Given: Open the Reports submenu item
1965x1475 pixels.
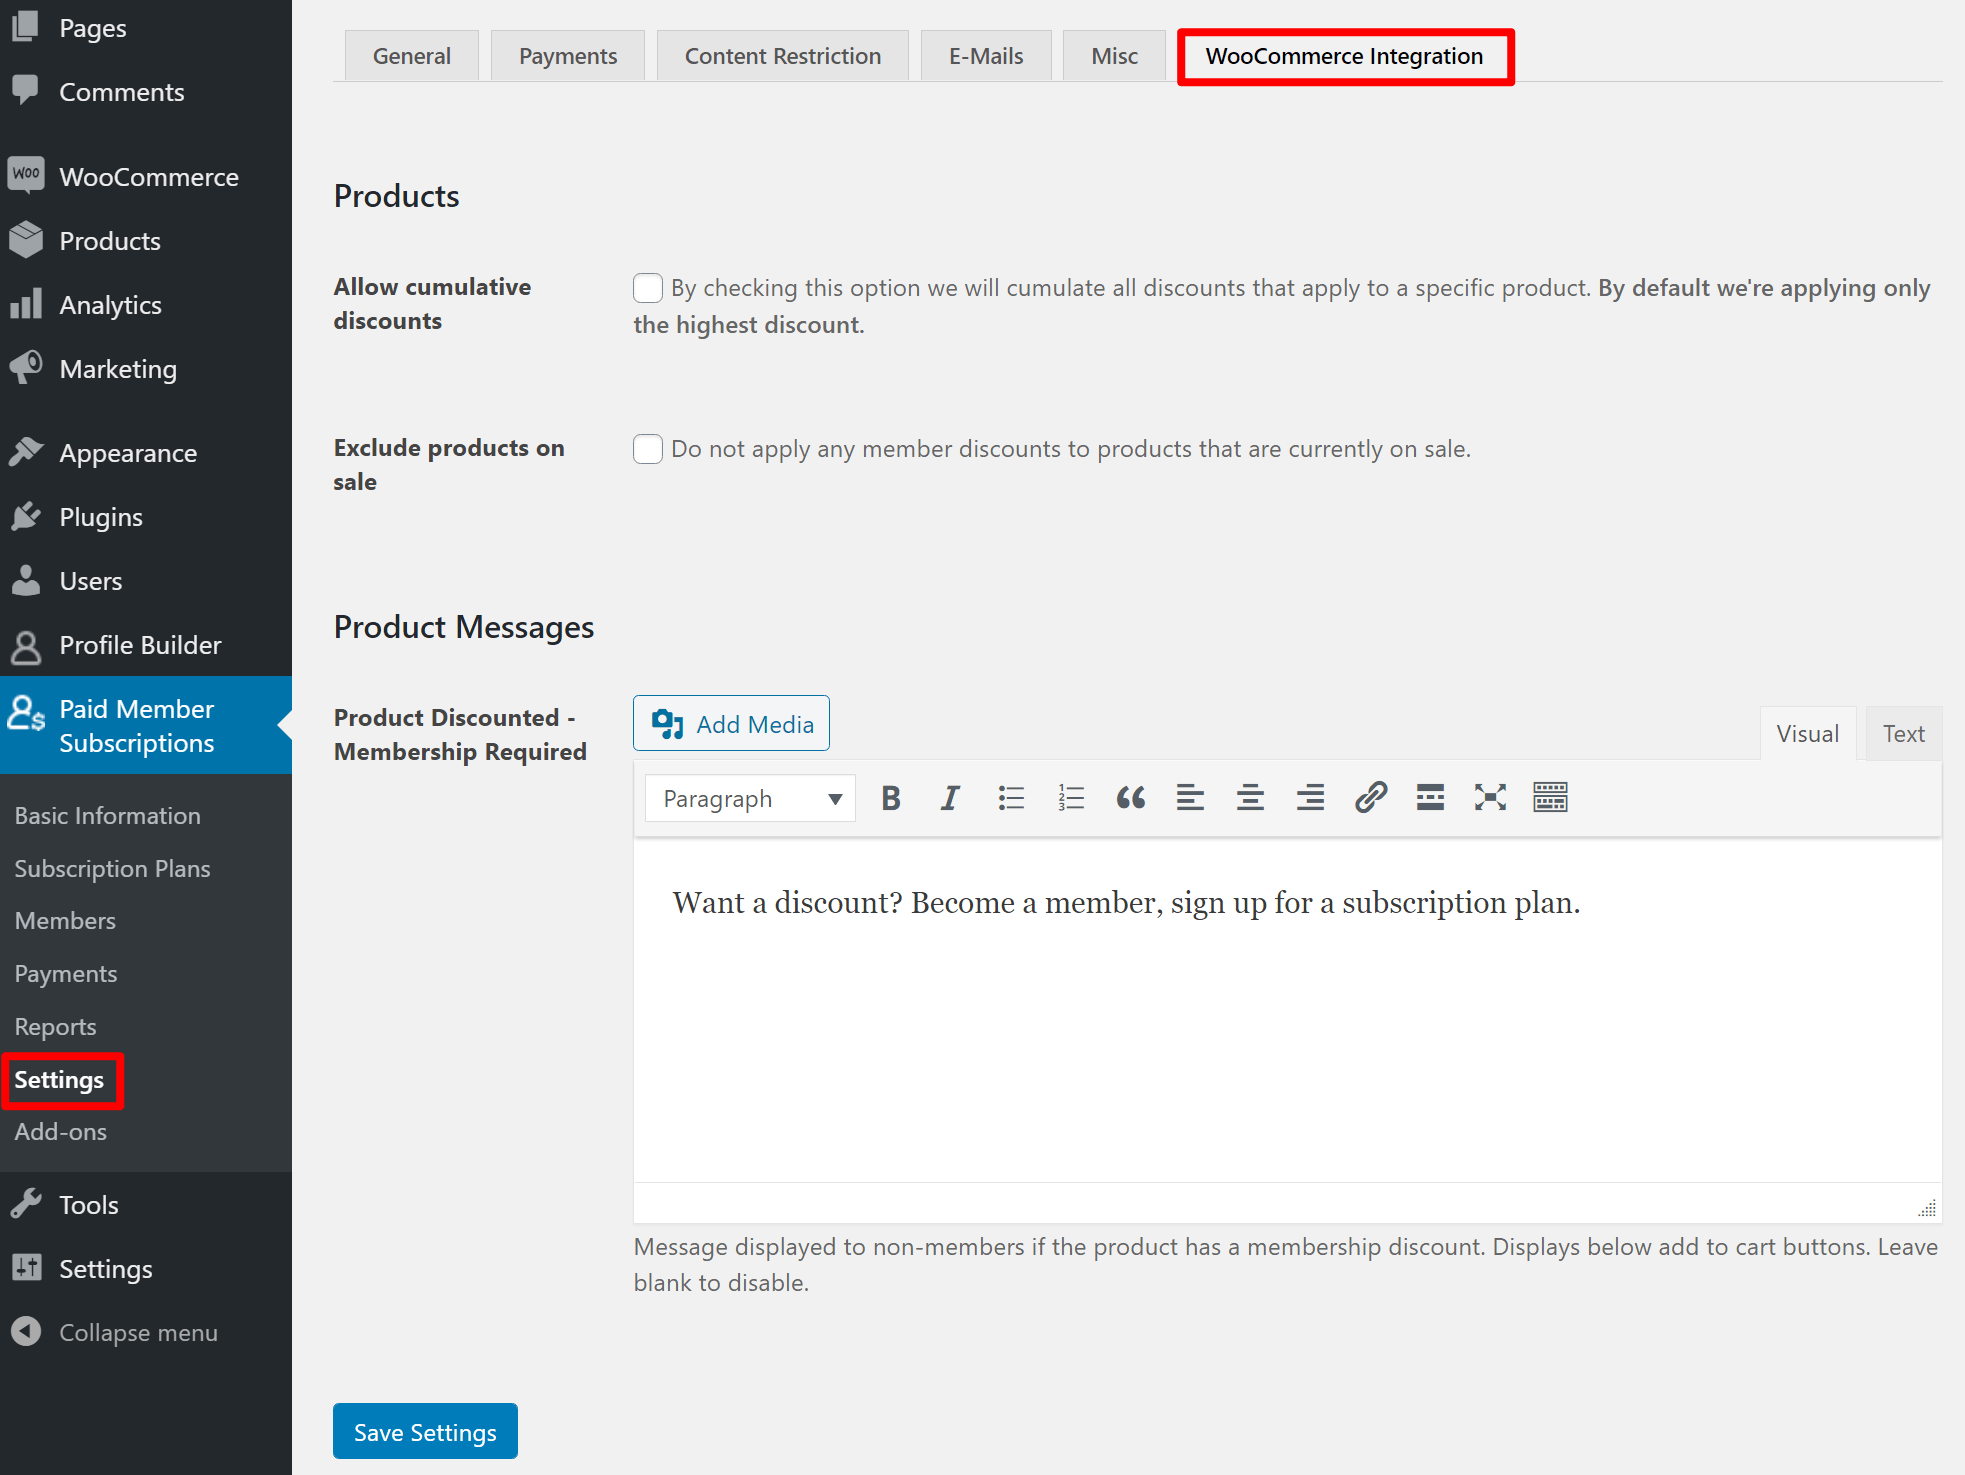Looking at the screenshot, I should 56,1026.
